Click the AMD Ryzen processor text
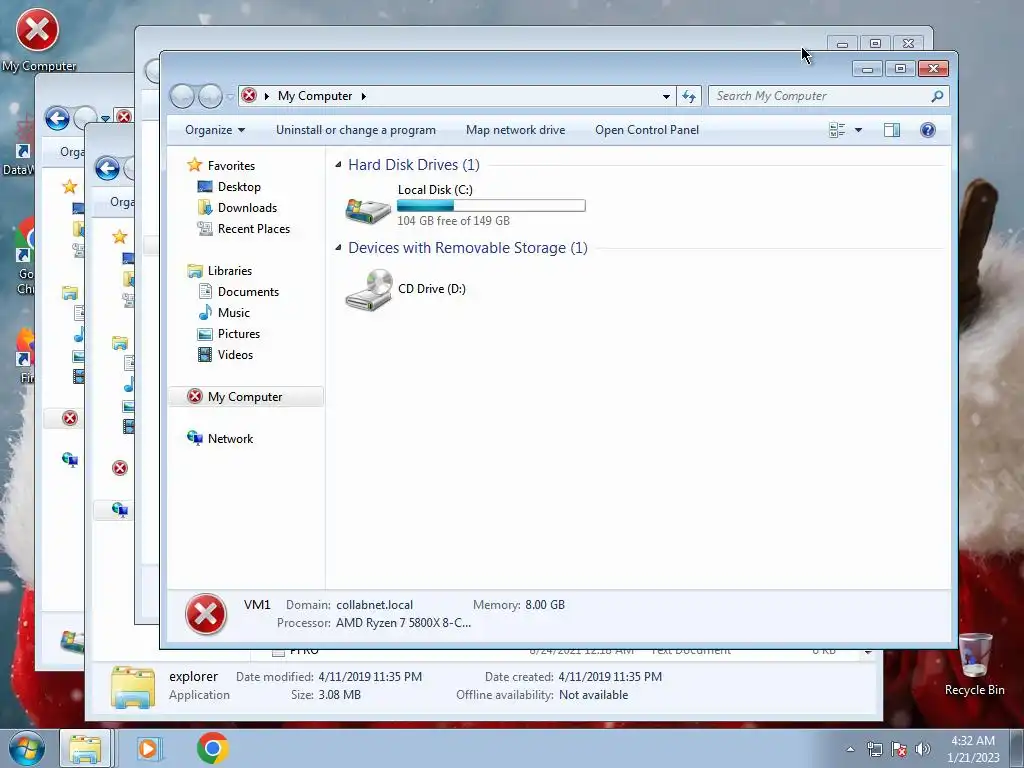Viewport: 1024px width, 768px height. (x=403, y=623)
